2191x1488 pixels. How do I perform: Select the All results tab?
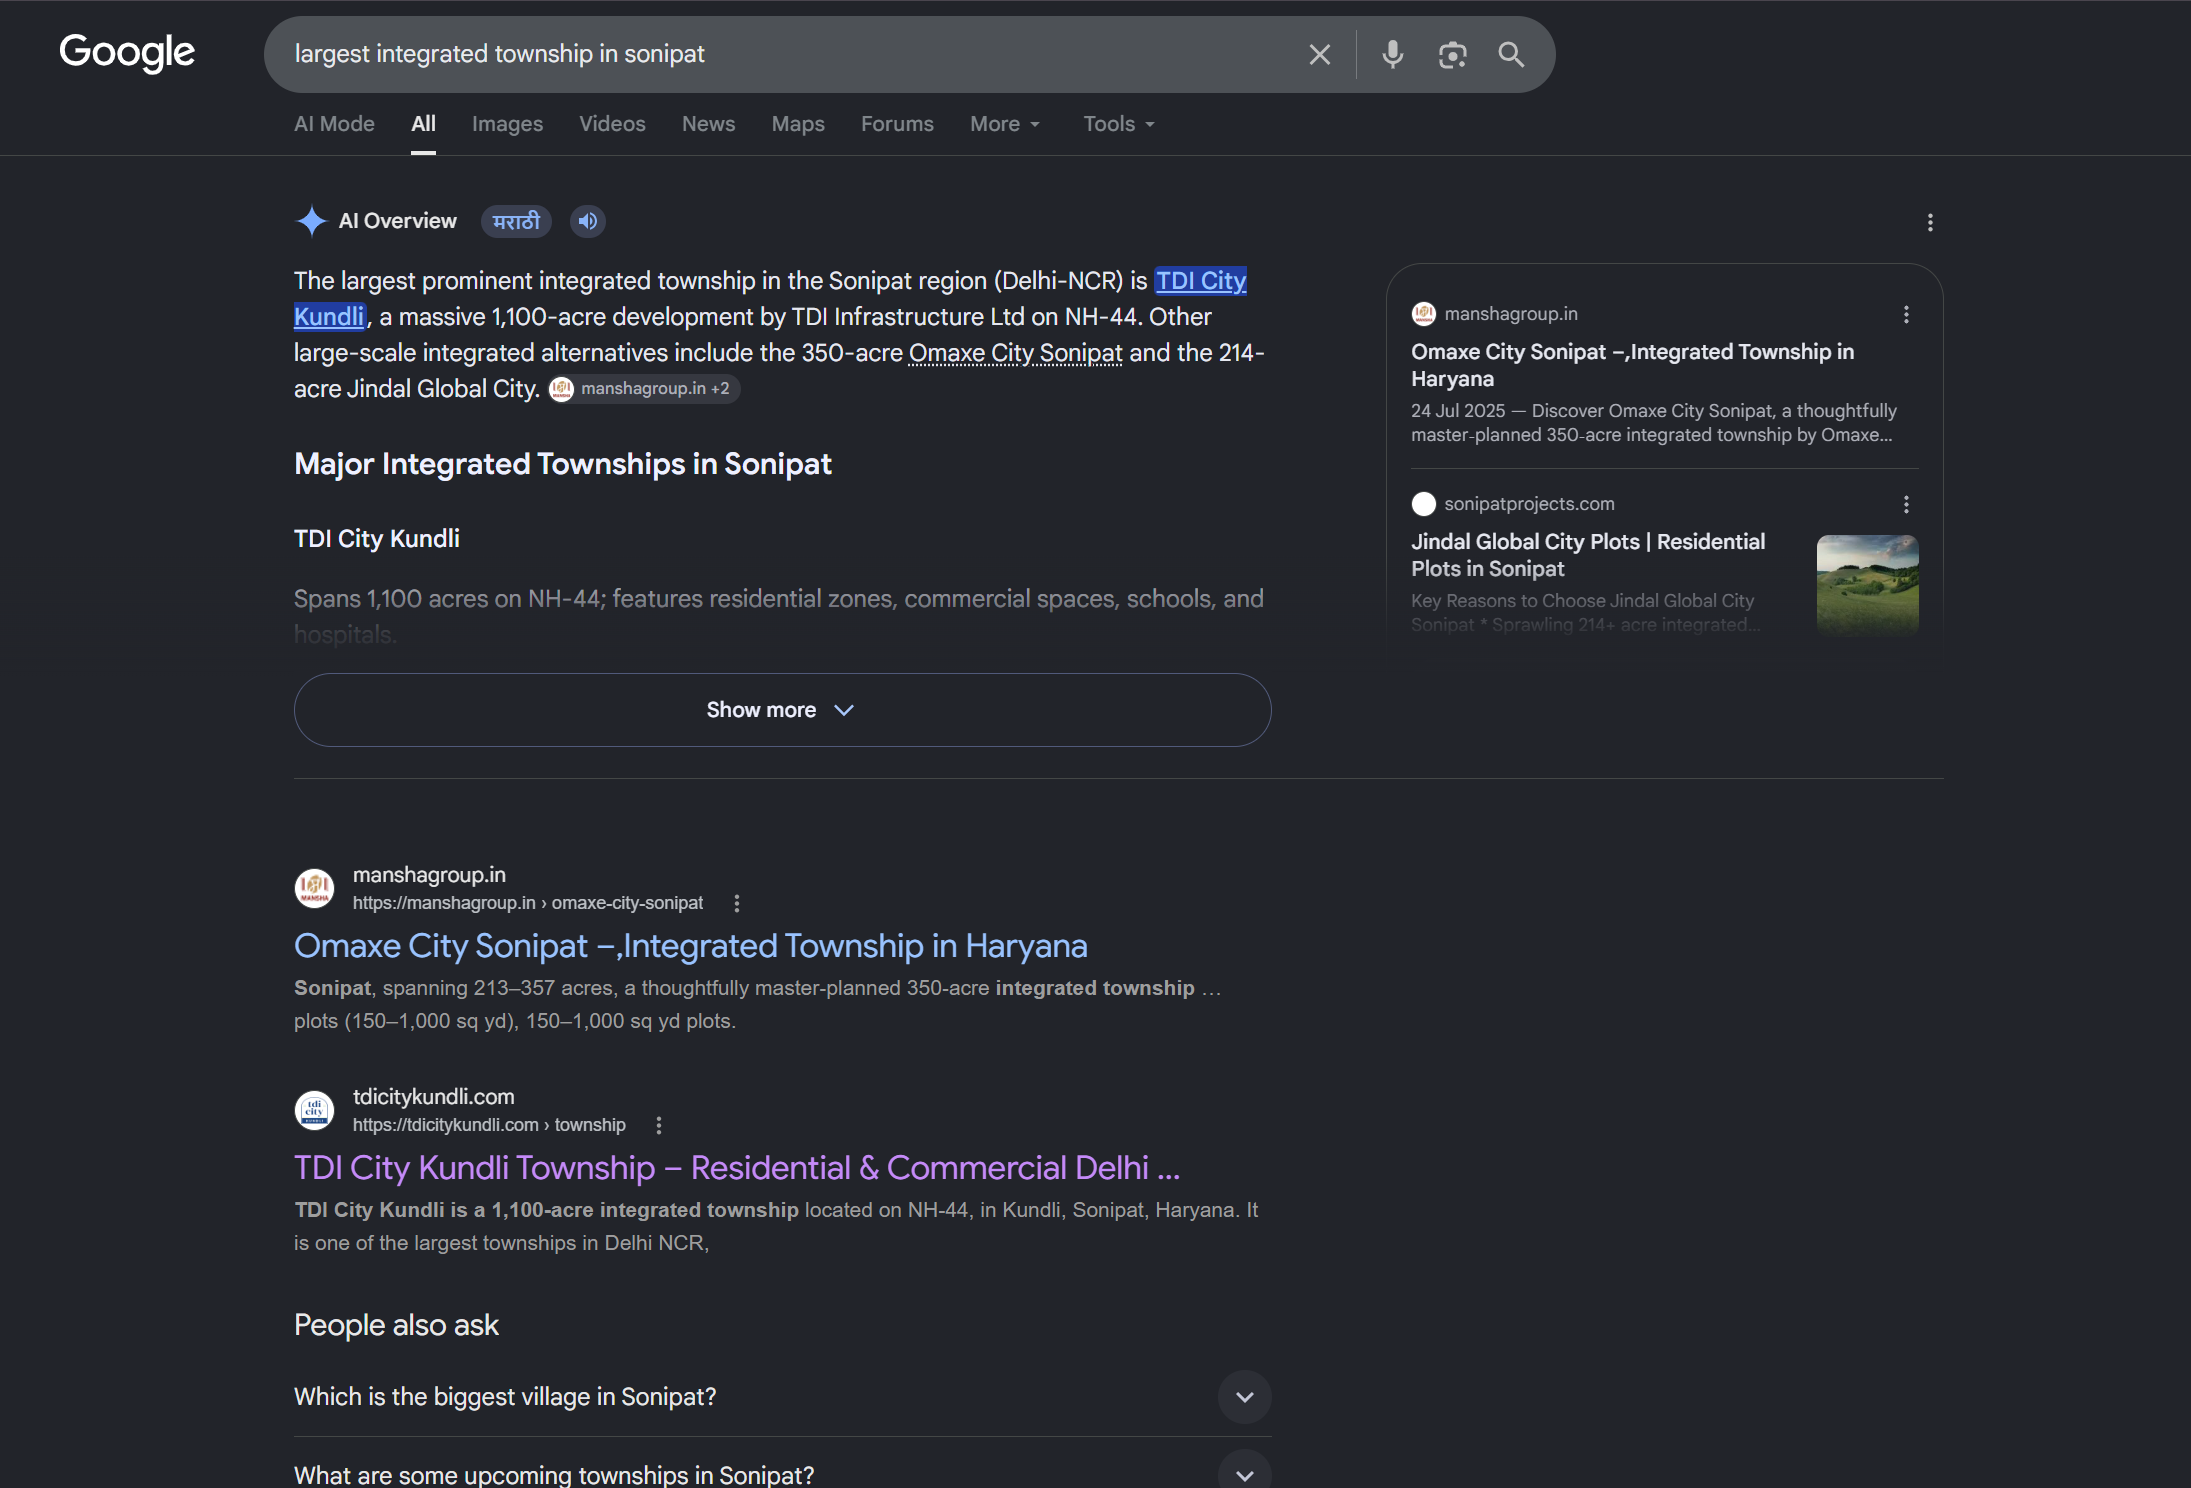coord(423,124)
